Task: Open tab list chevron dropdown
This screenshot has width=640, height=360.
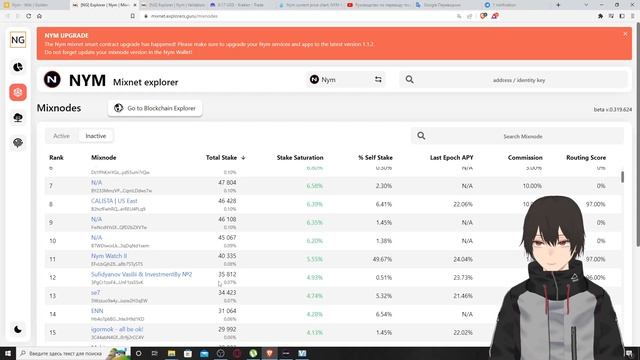Action: pyautogui.click(x=586, y=5)
